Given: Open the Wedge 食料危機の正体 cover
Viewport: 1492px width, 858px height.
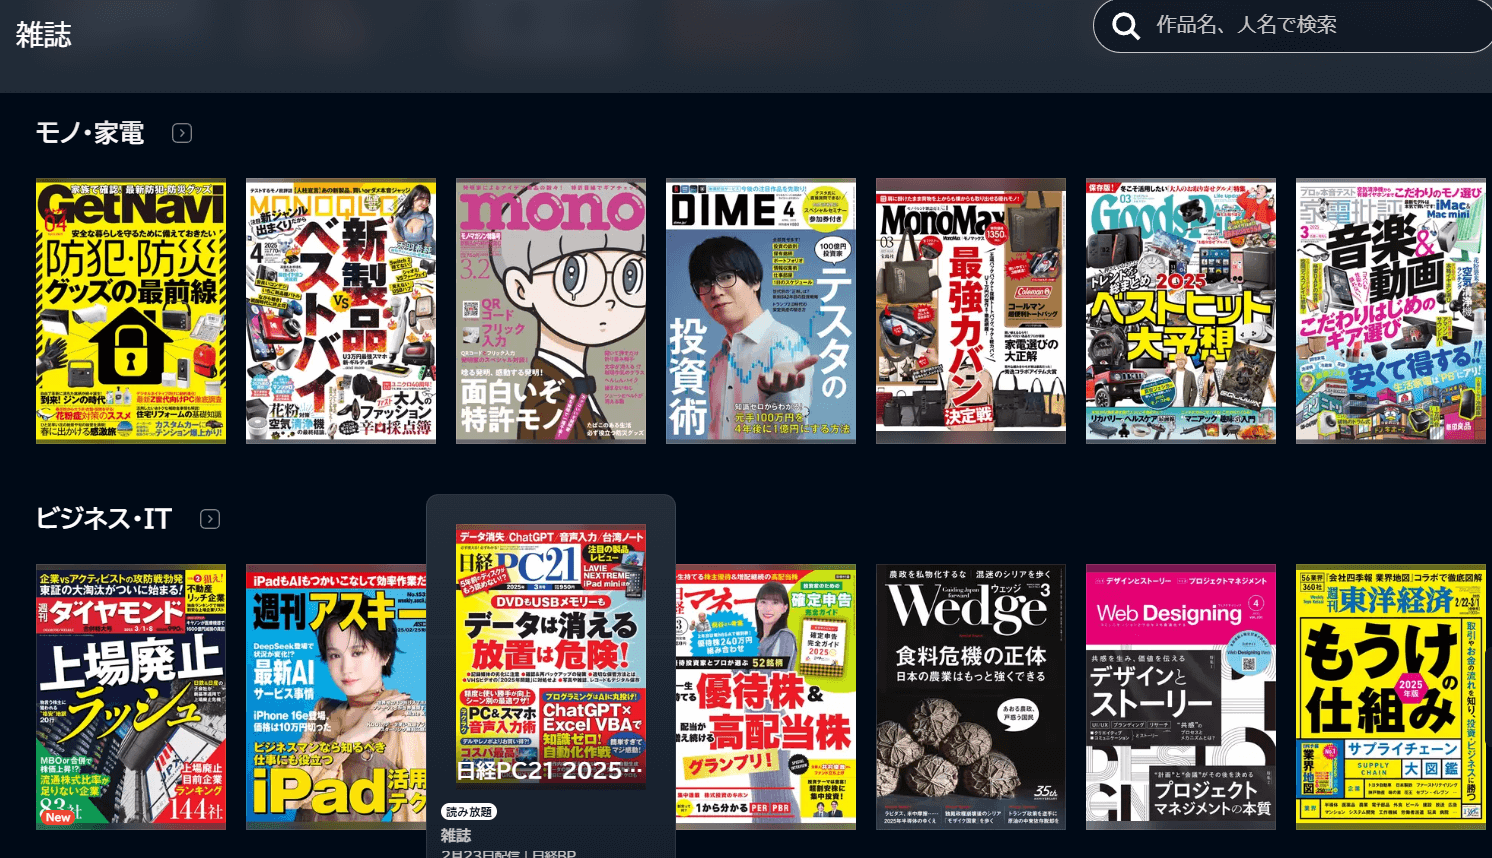Looking at the screenshot, I should (971, 697).
